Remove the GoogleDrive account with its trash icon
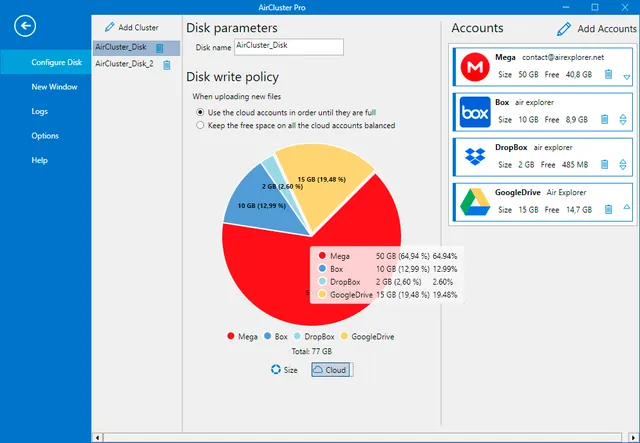 [608, 209]
